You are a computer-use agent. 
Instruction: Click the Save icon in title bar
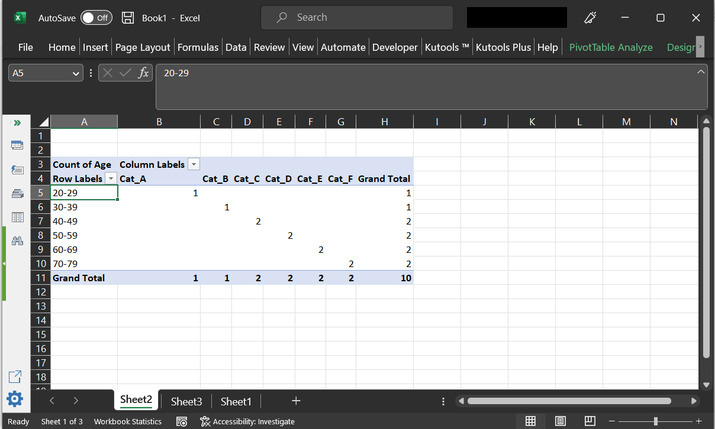(x=128, y=18)
